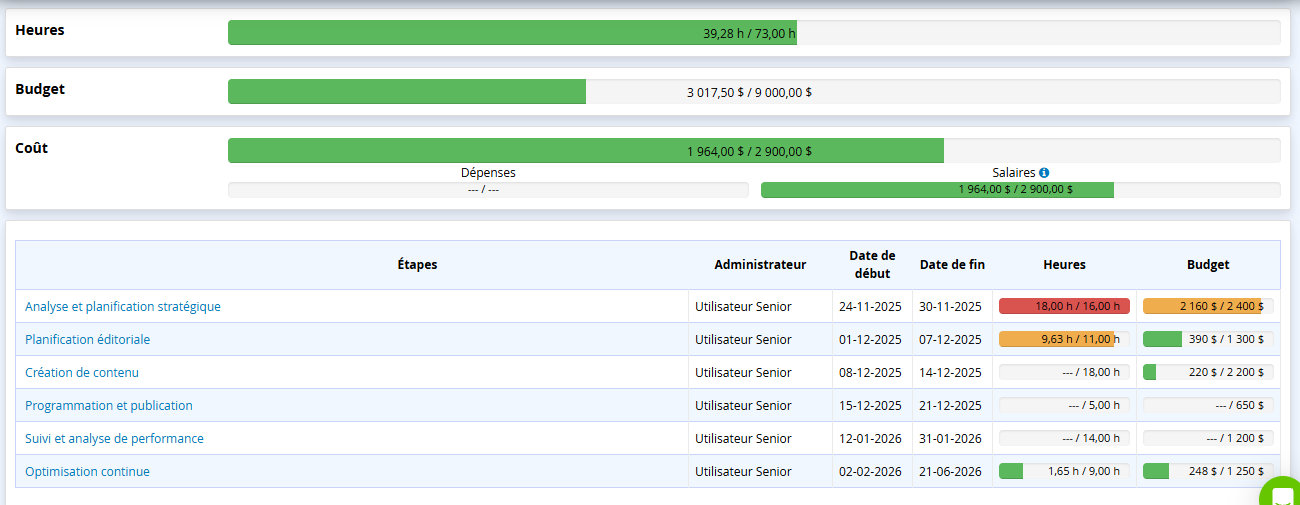Viewport: 1300px width, 505px height.
Task: Click the start date 15-12-2025
Action: coord(870,406)
